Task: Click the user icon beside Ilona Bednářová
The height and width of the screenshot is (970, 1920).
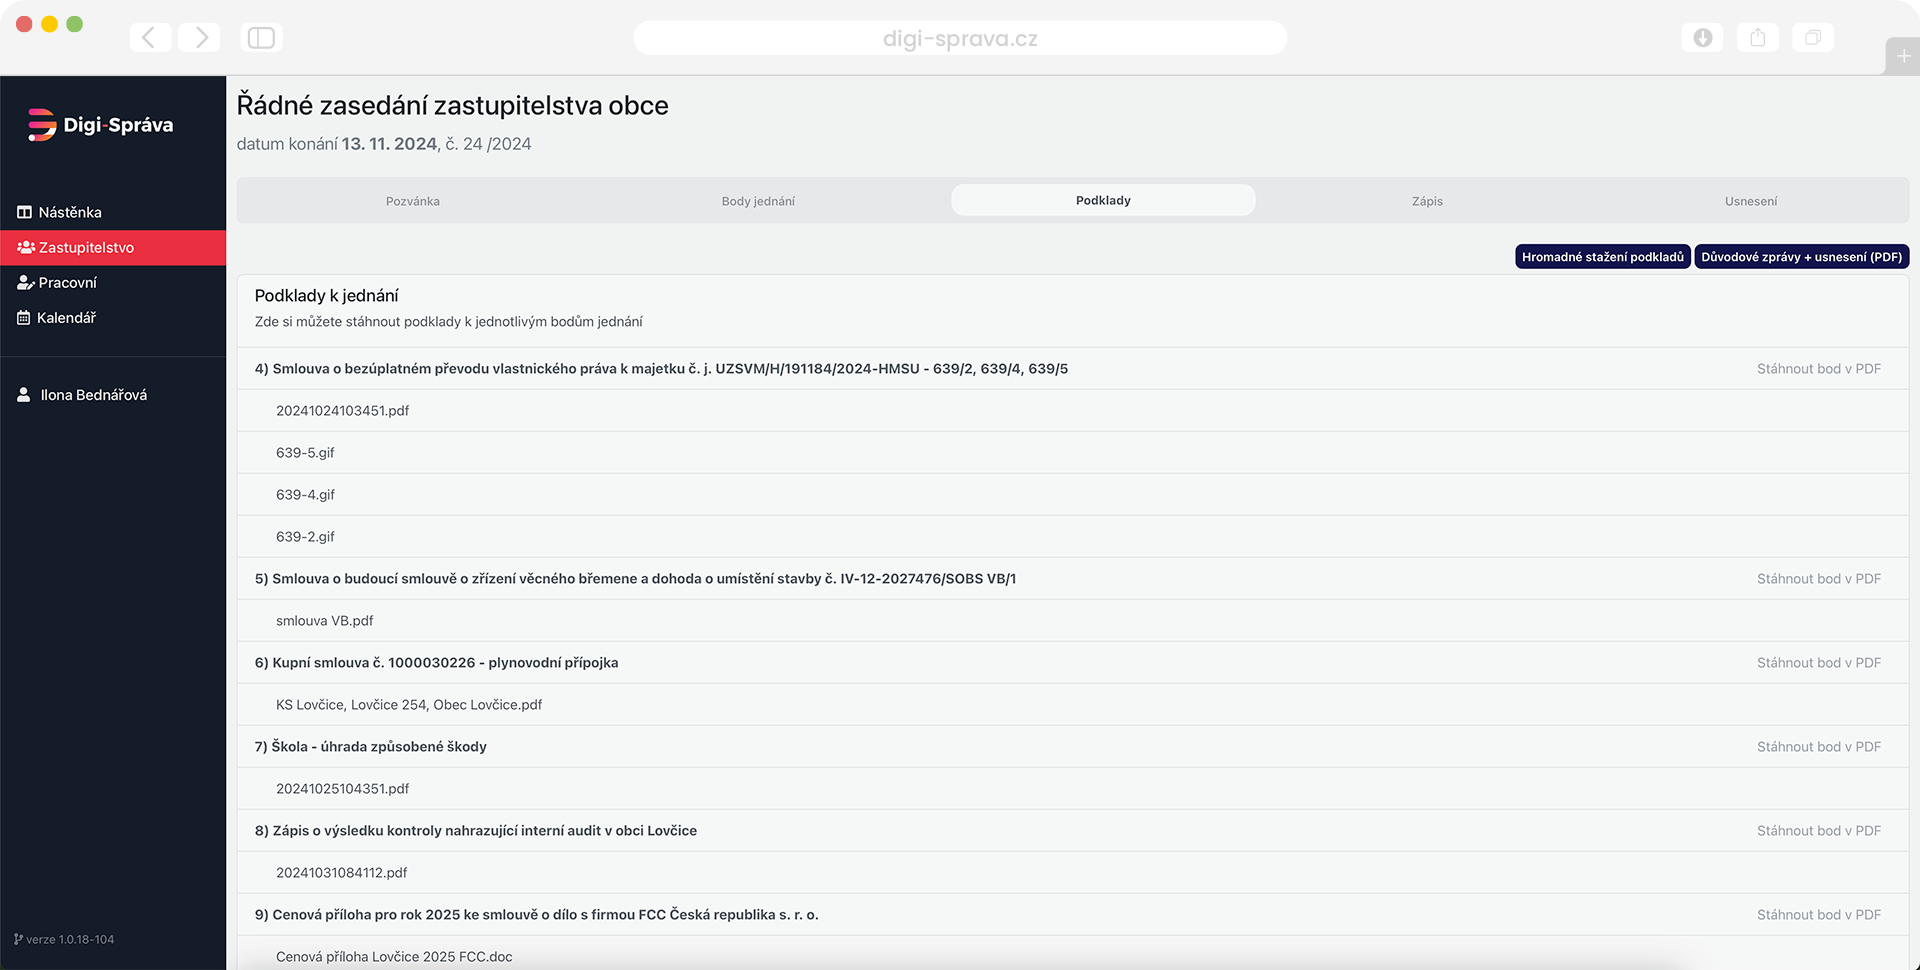Action: coord(24,395)
